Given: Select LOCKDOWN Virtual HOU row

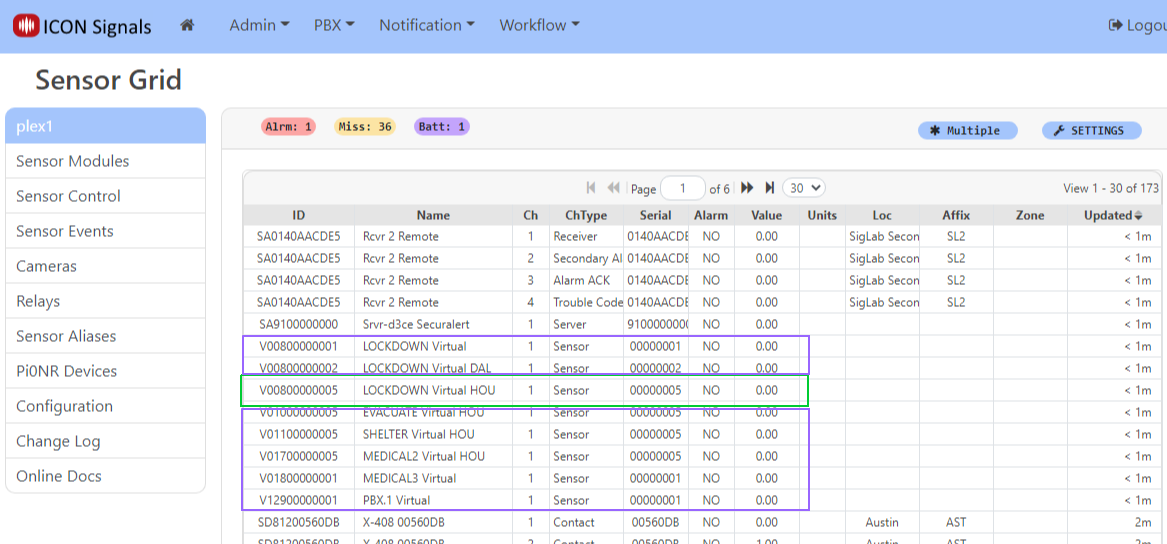Looking at the screenshot, I should pyautogui.click(x=429, y=390).
